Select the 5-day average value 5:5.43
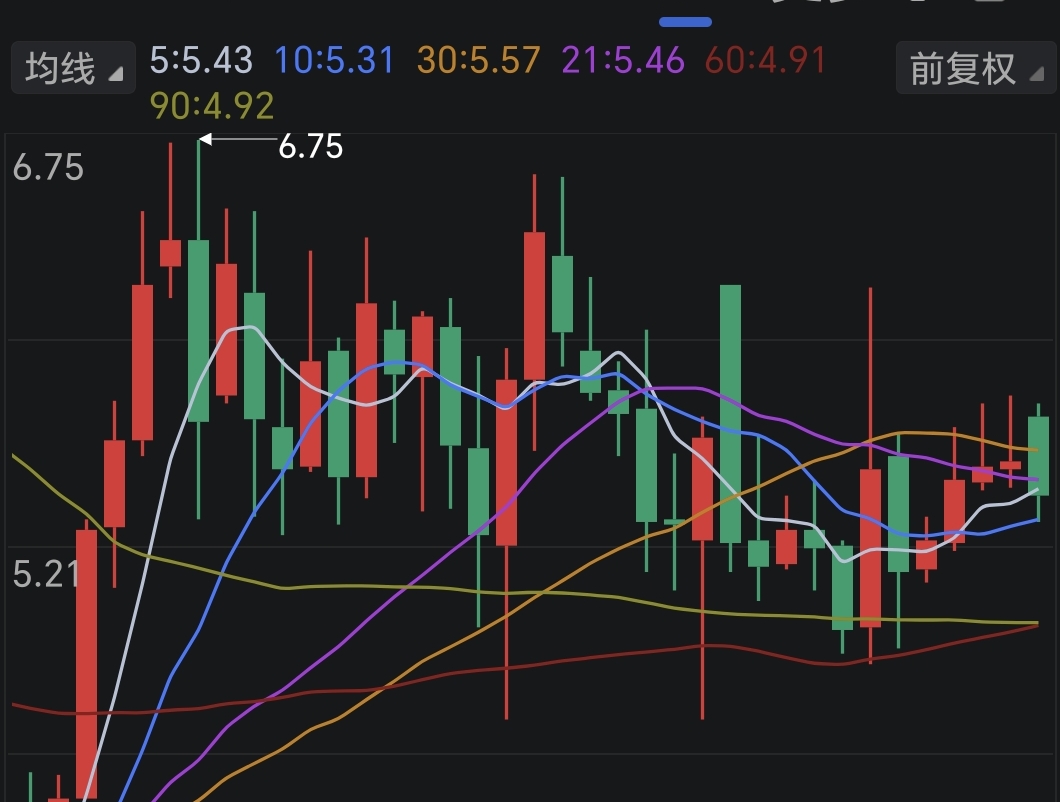 (x=201, y=60)
